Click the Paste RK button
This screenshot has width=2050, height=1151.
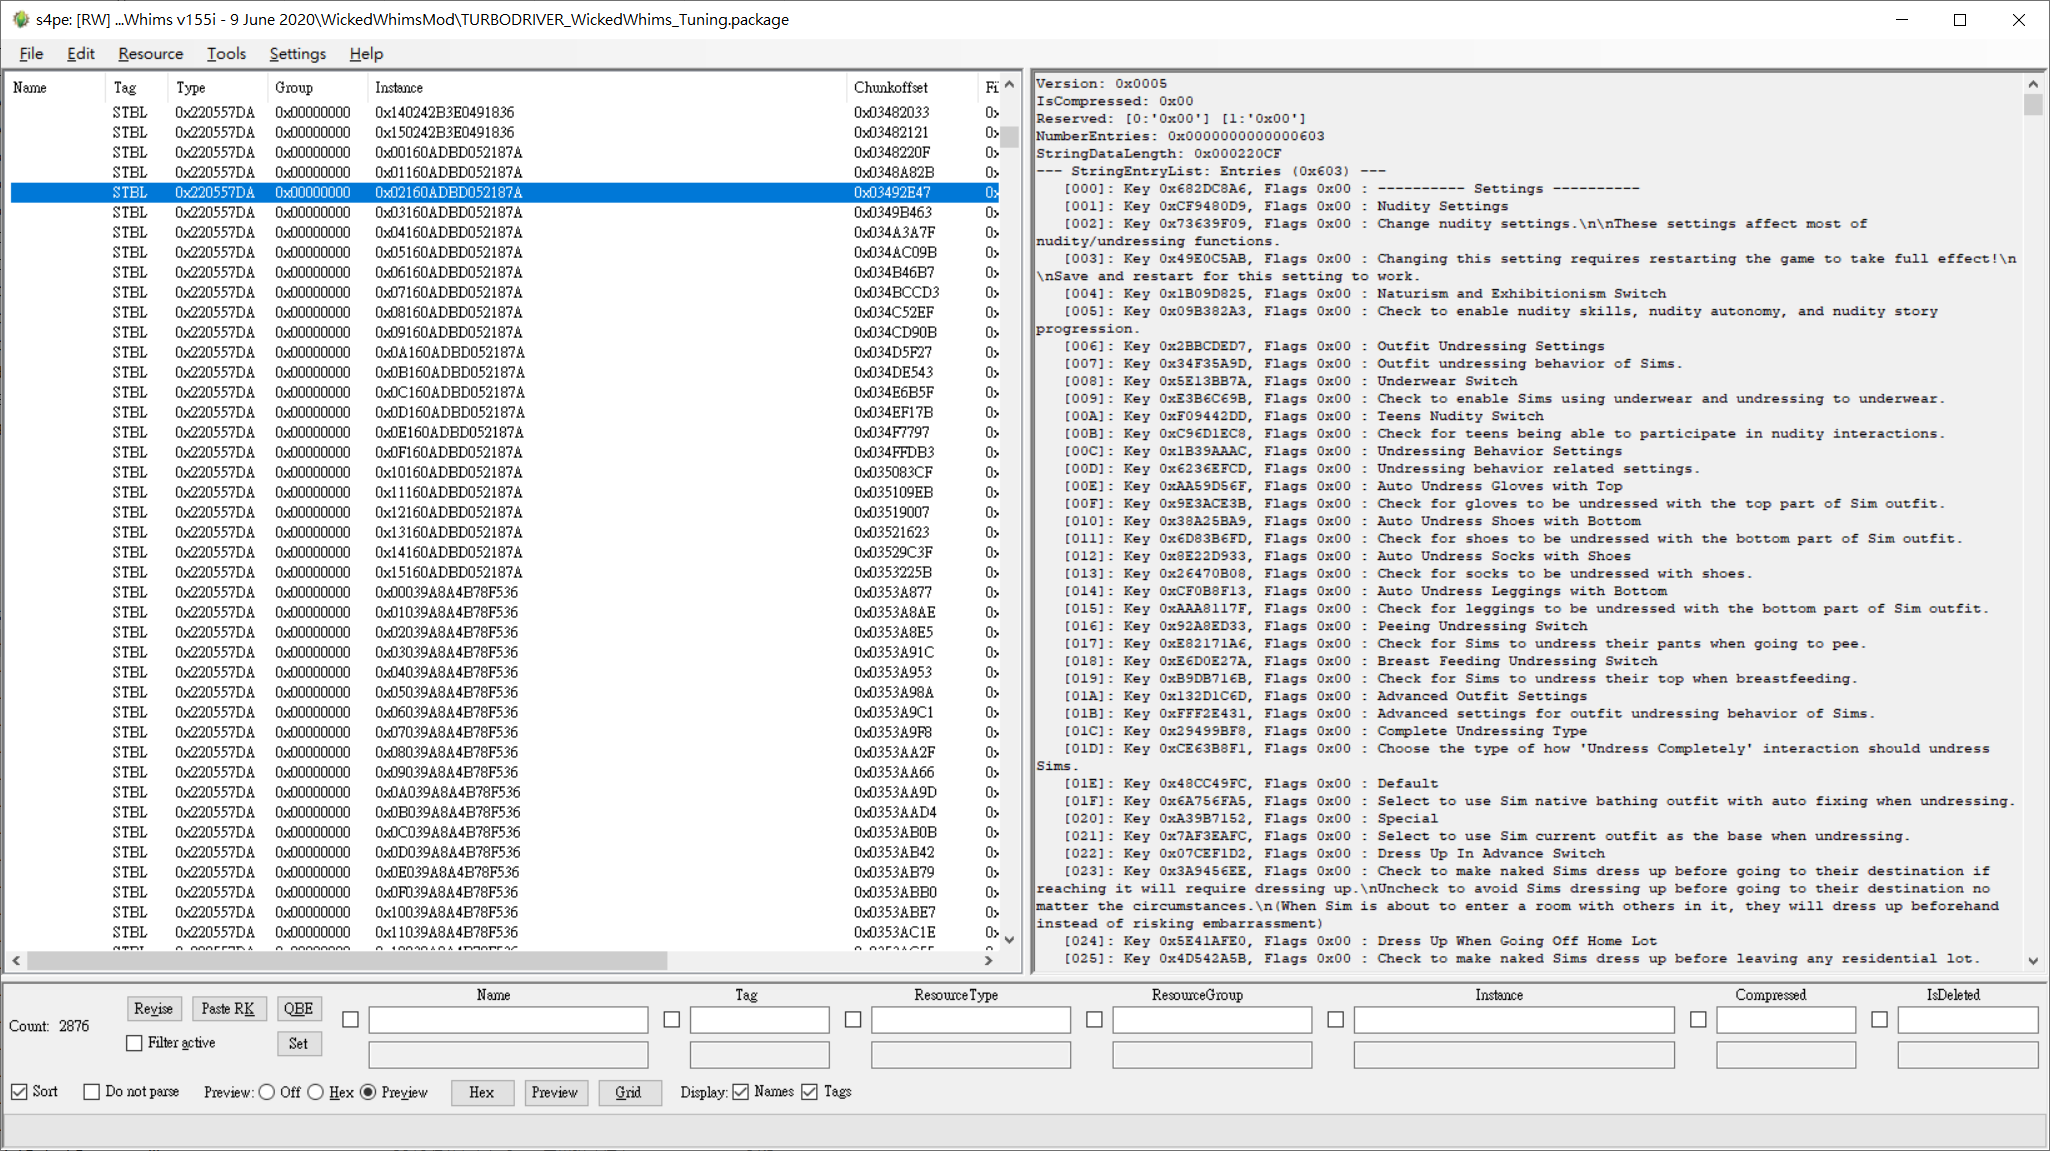(x=228, y=1008)
